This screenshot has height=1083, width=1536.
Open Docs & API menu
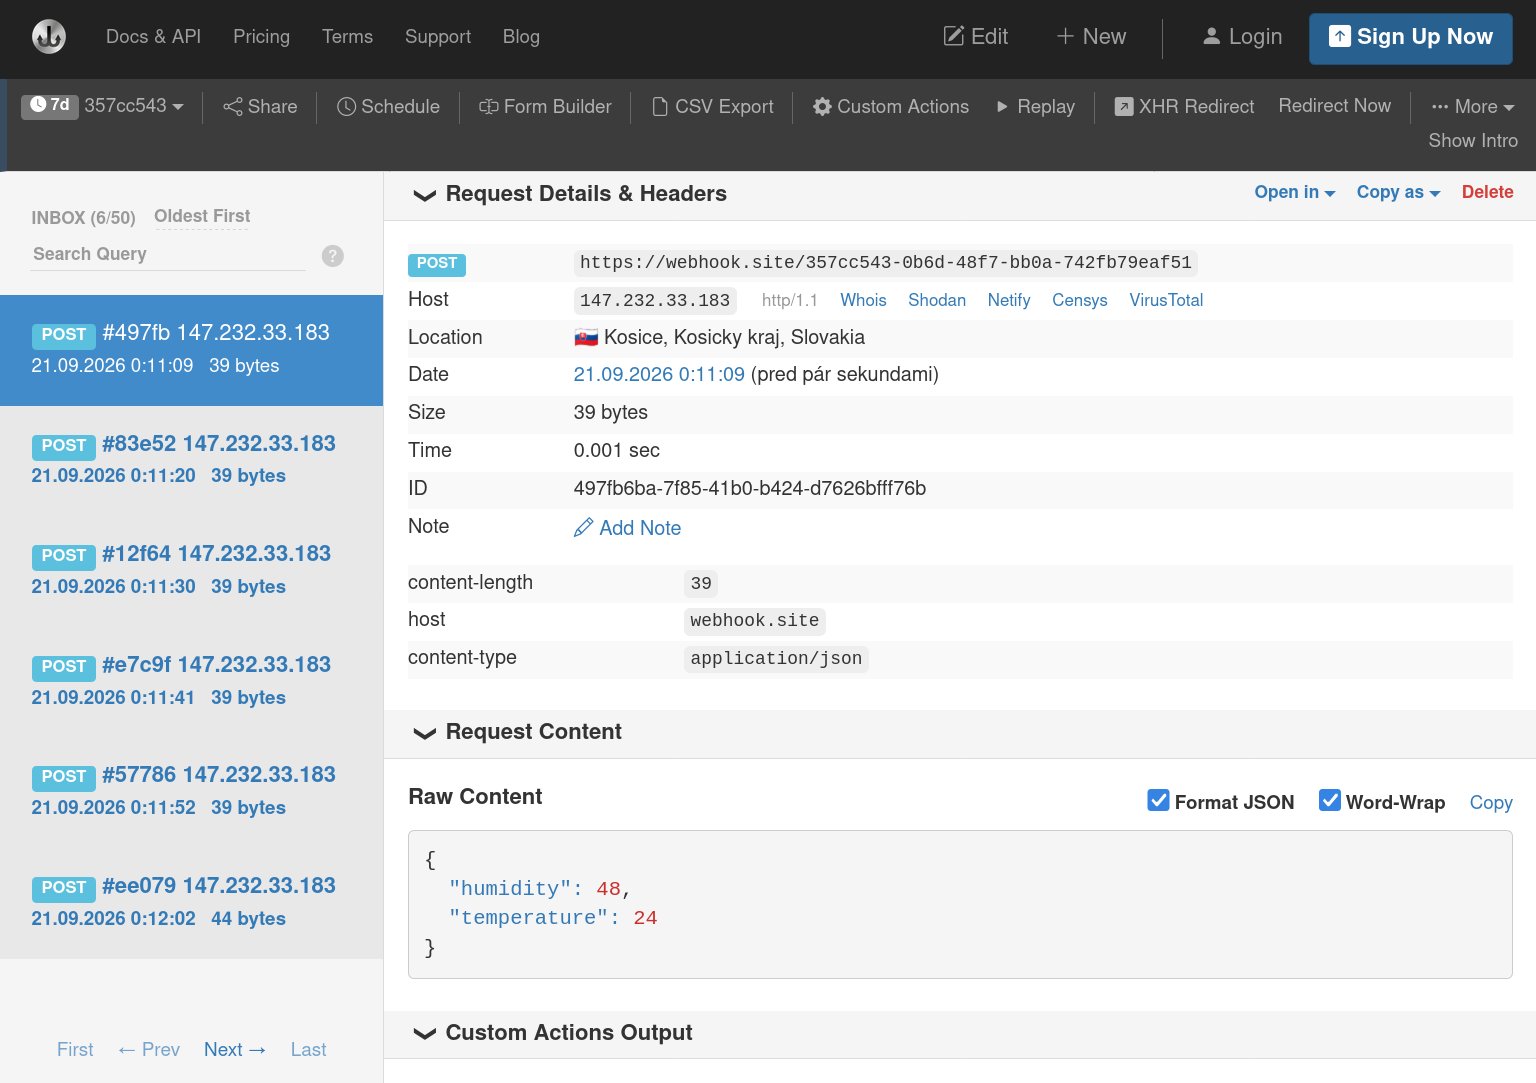[x=153, y=36]
